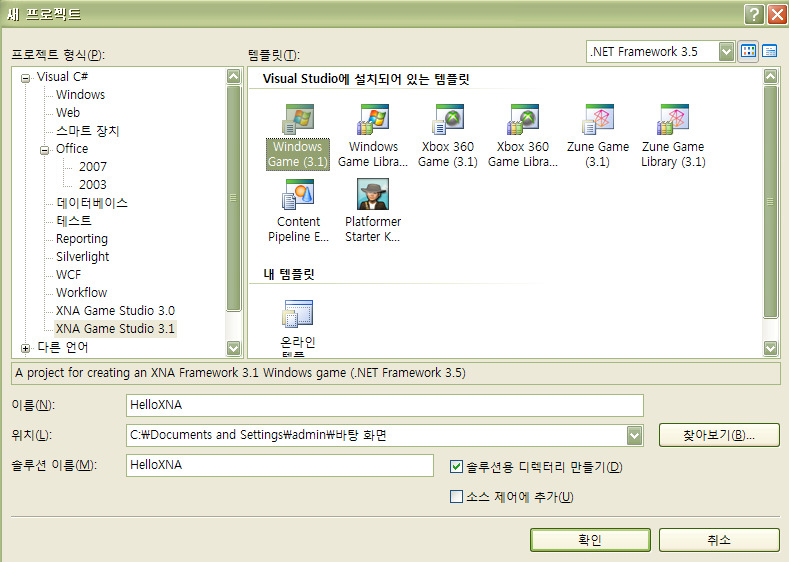
Task: Select smart device project type
Action: [x=88, y=131]
